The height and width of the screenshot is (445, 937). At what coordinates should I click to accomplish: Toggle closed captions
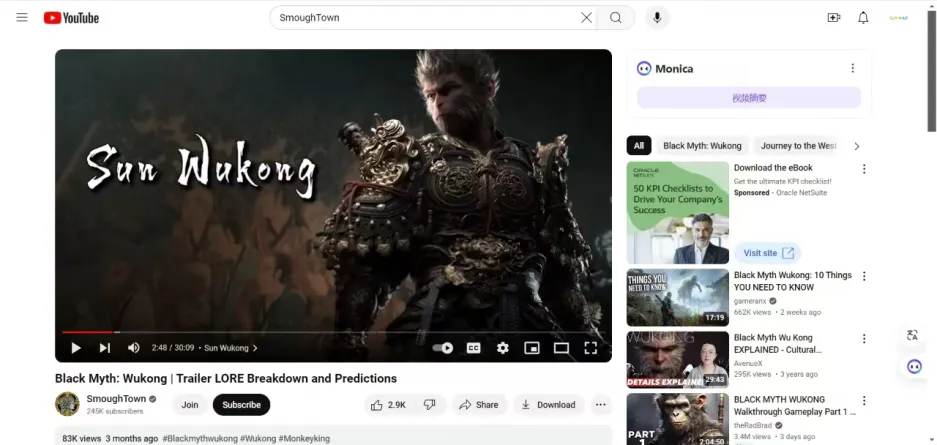point(473,348)
